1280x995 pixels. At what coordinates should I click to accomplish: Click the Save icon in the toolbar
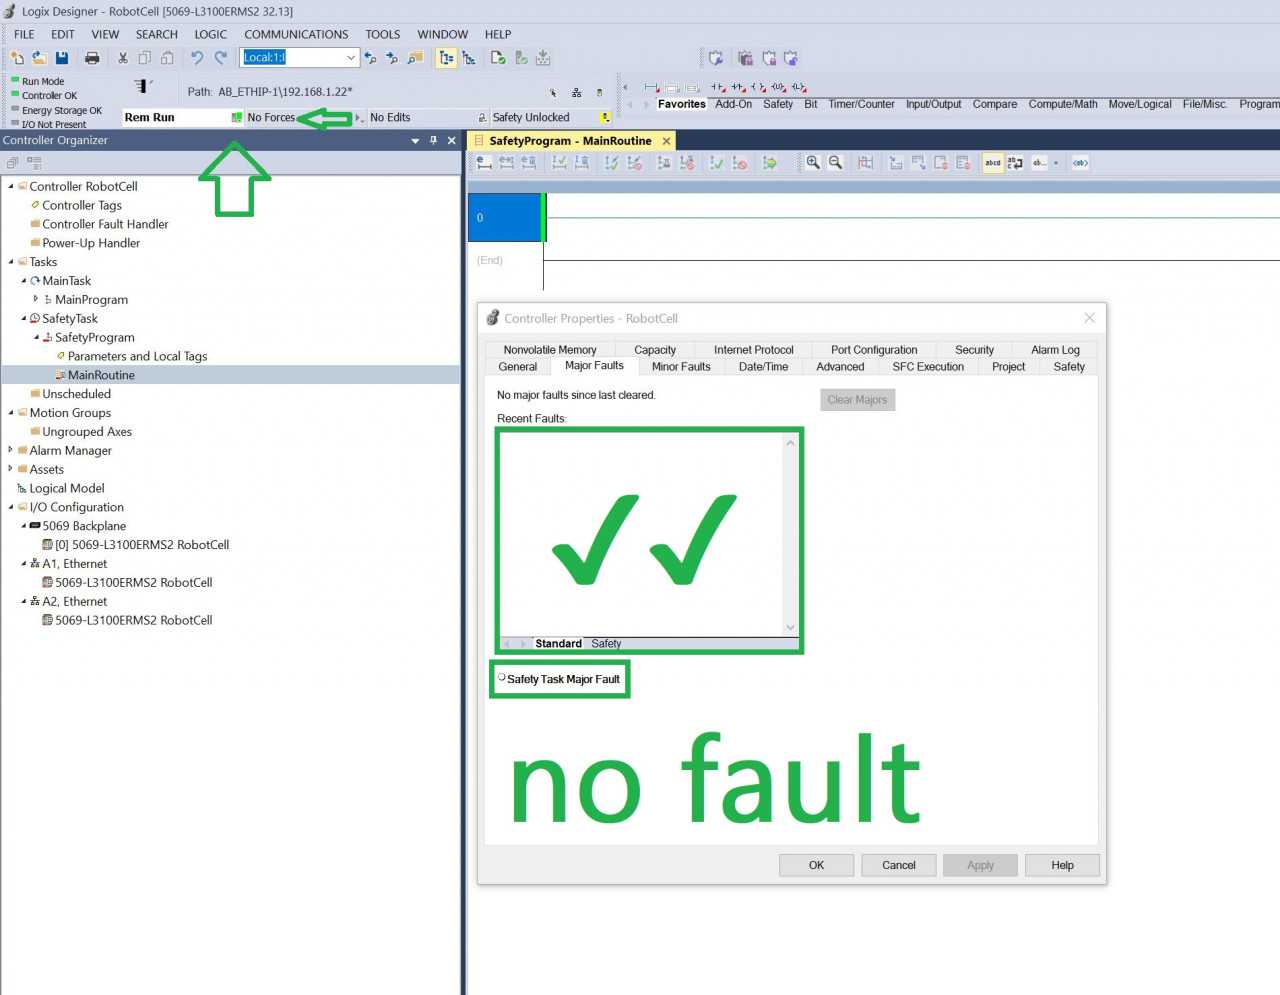tap(62, 58)
